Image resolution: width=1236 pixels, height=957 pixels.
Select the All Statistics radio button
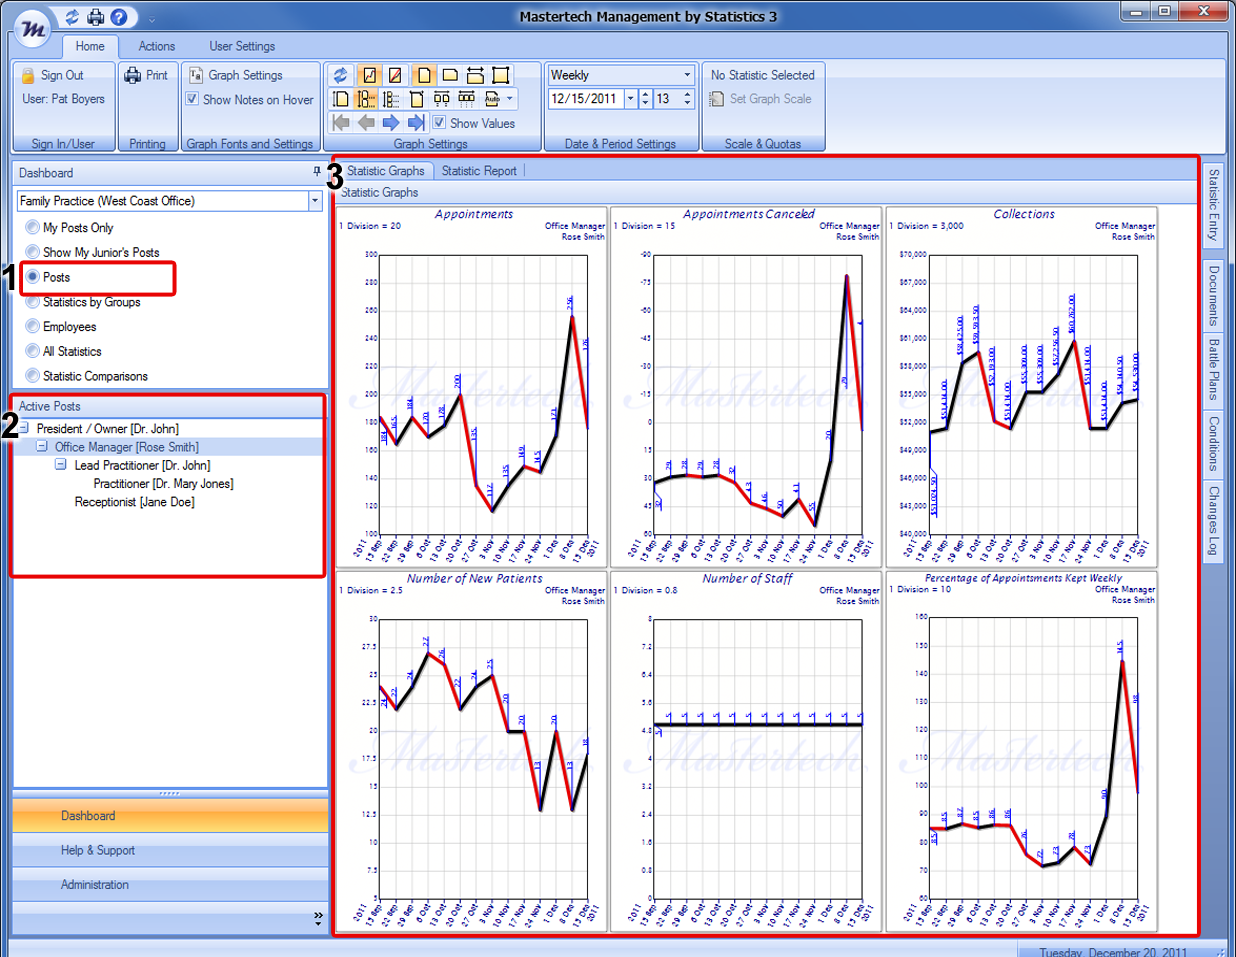pos(33,351)
